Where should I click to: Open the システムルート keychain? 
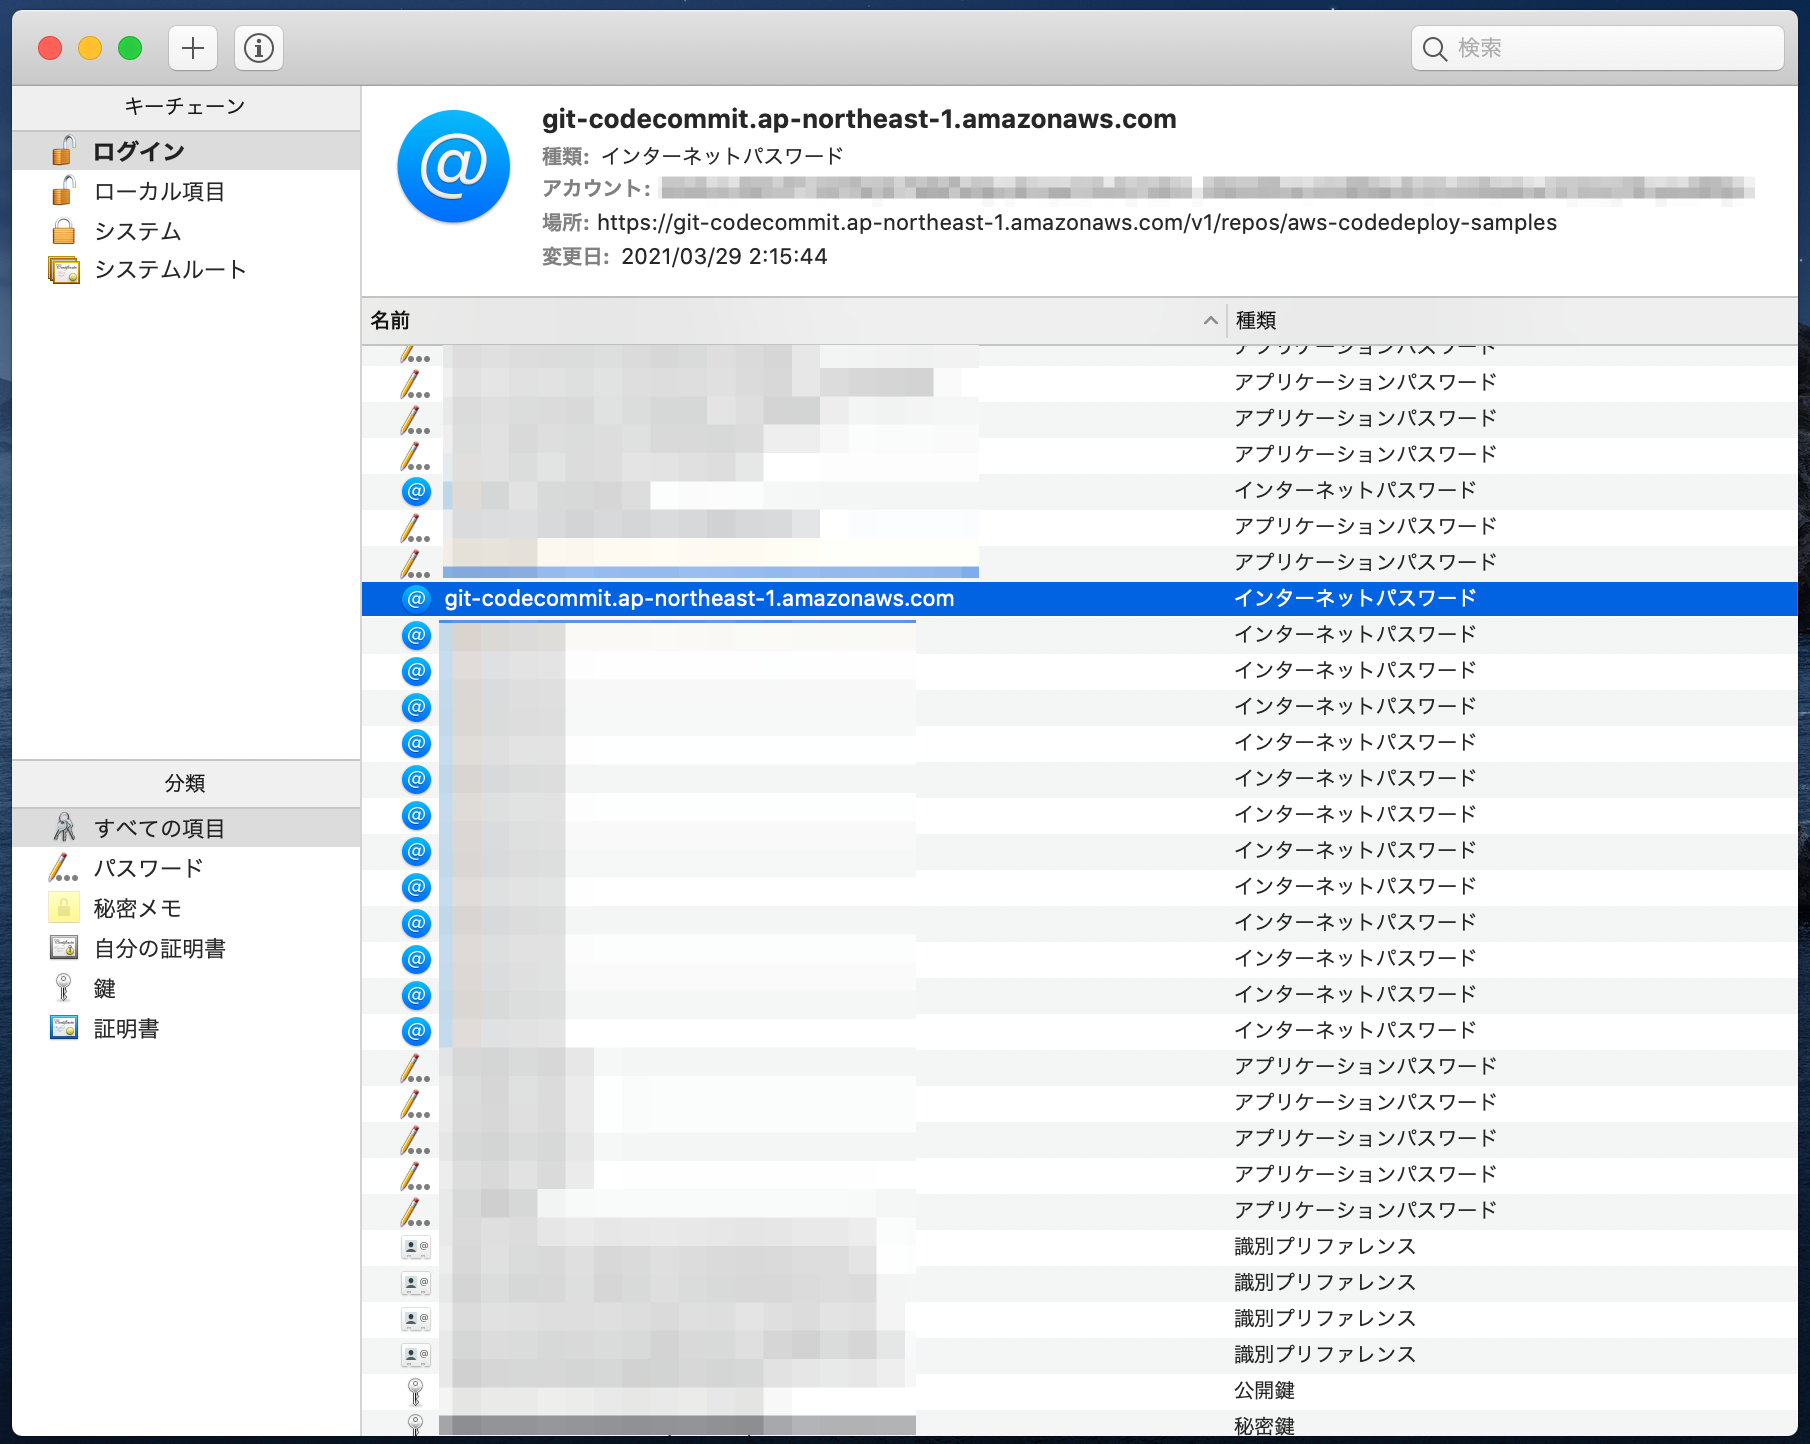(186, 270)
